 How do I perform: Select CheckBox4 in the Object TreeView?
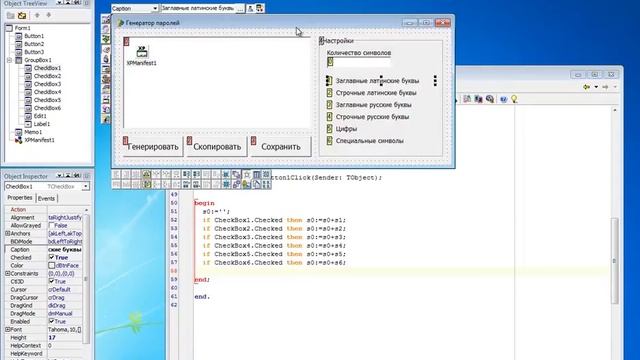[x=47, y=92]
